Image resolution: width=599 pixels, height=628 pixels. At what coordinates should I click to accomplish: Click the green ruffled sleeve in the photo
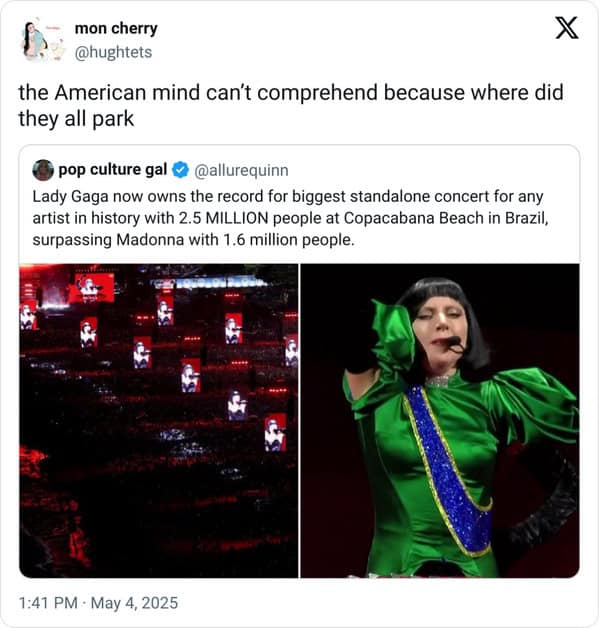[394, 334]
